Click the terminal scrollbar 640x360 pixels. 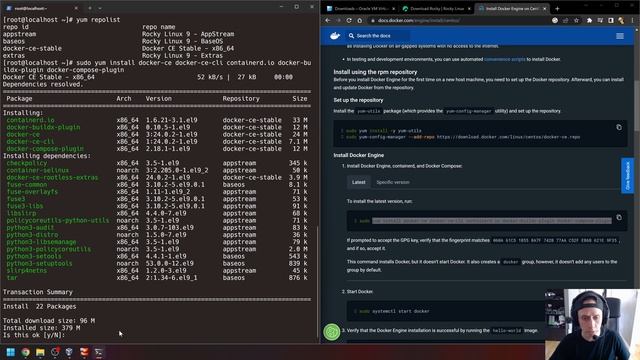[317, 282]
